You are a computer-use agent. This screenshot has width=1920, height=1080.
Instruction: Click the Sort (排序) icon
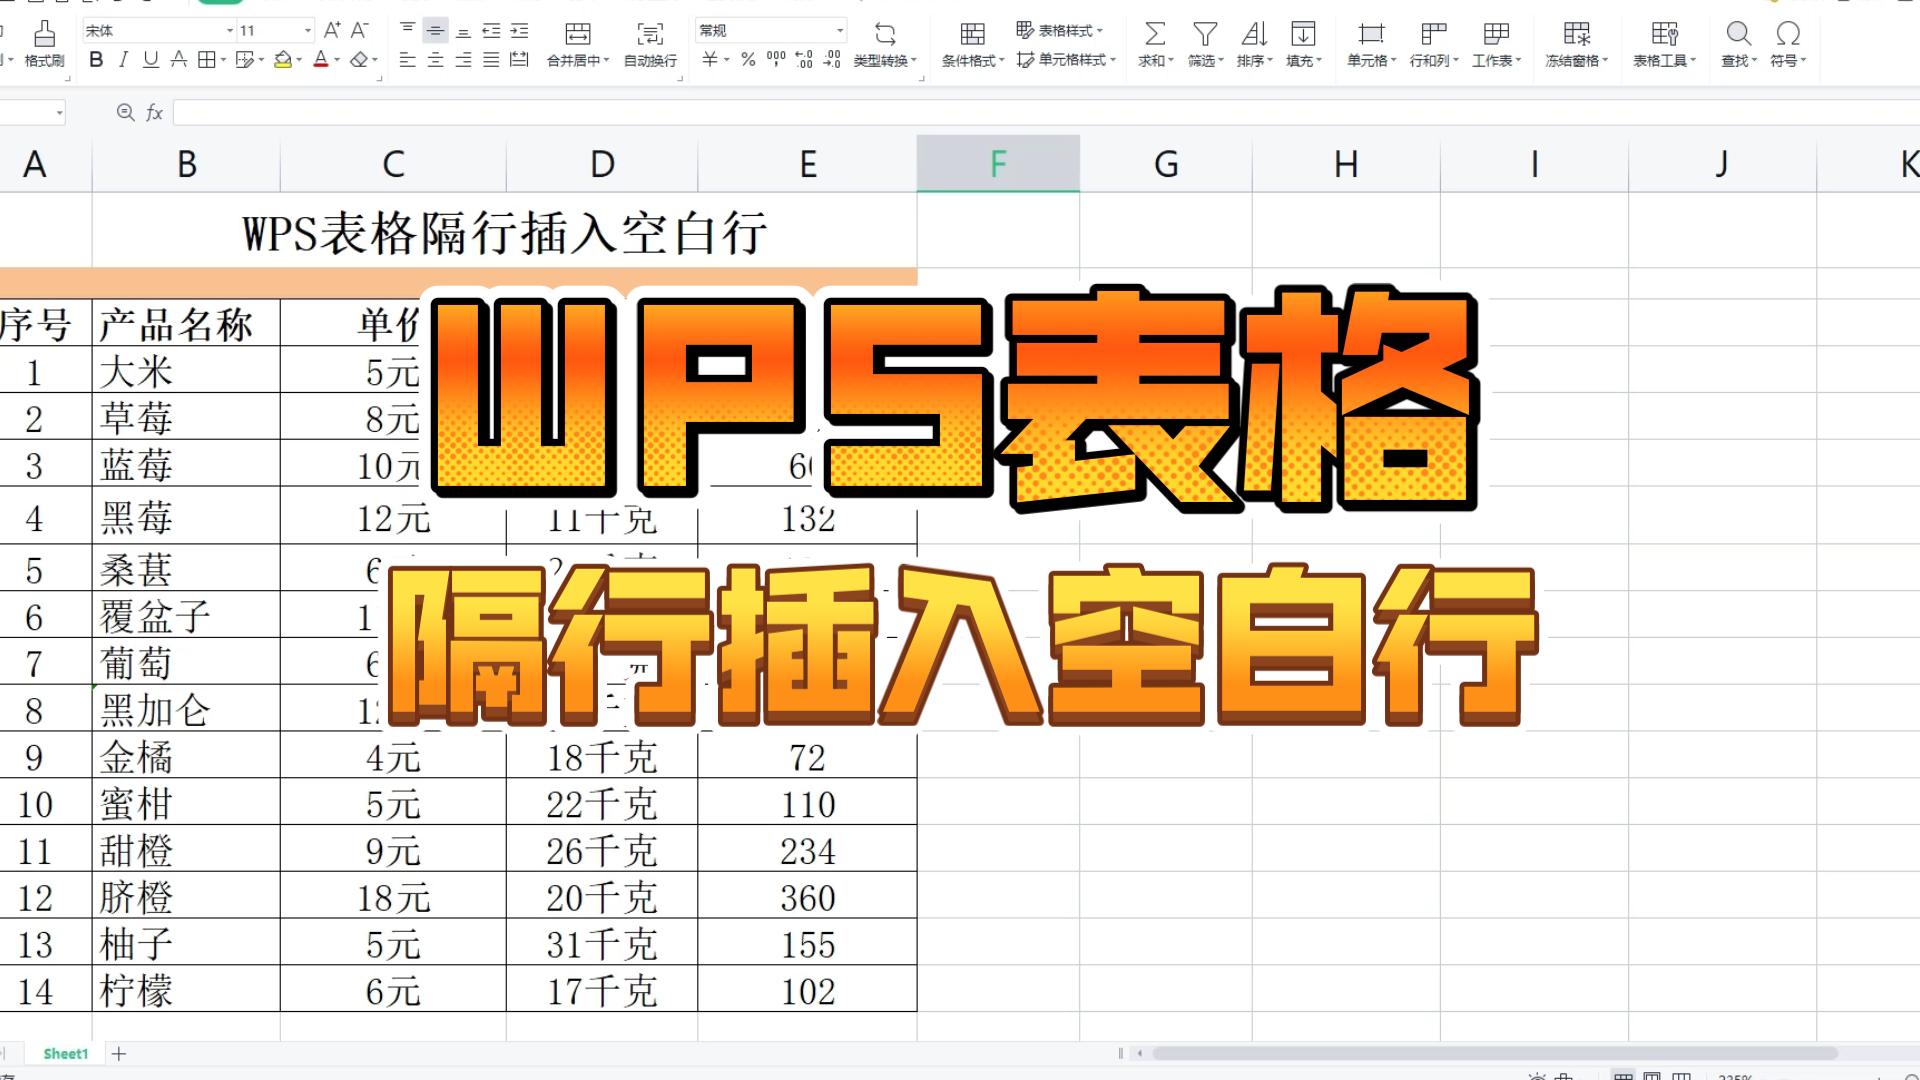click(1254, 34)
